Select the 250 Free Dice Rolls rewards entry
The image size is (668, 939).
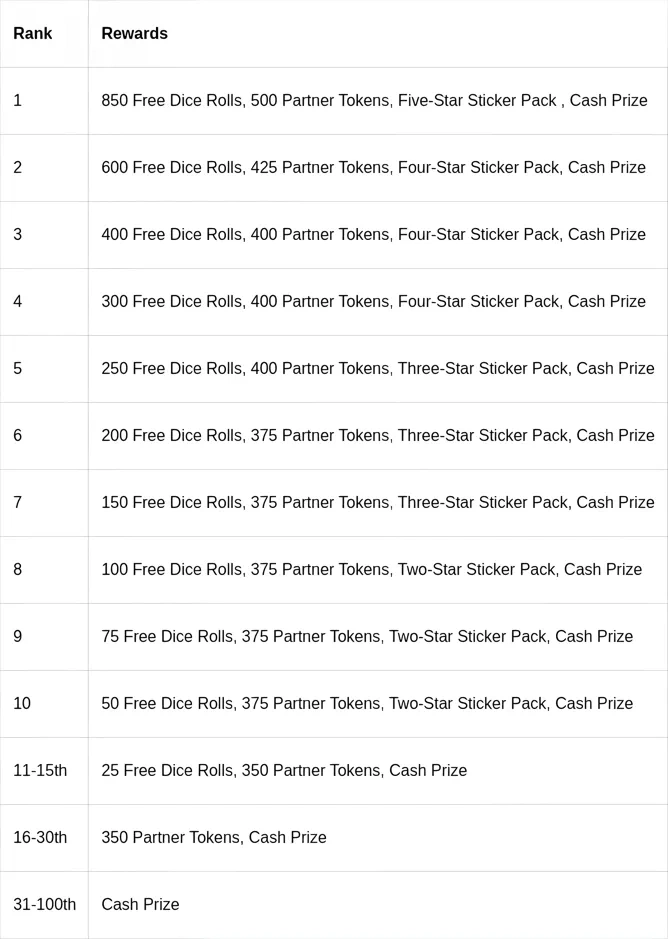point(377,369)
